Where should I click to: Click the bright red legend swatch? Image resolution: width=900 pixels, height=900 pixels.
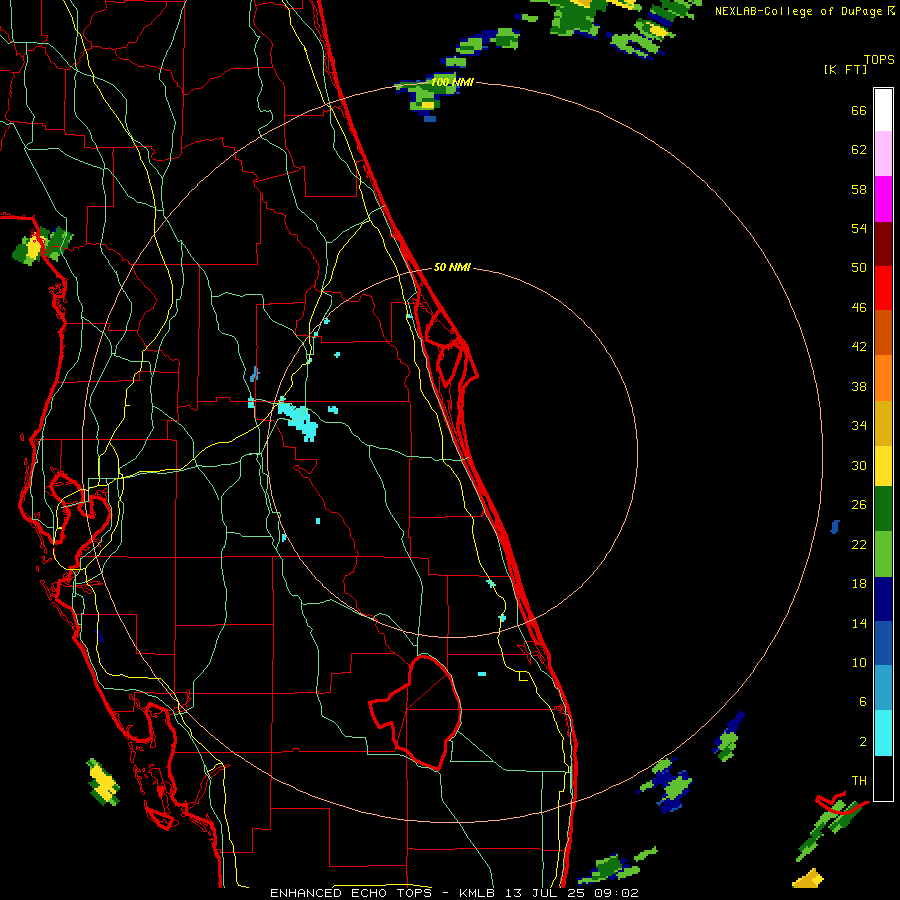pos(883,288)
